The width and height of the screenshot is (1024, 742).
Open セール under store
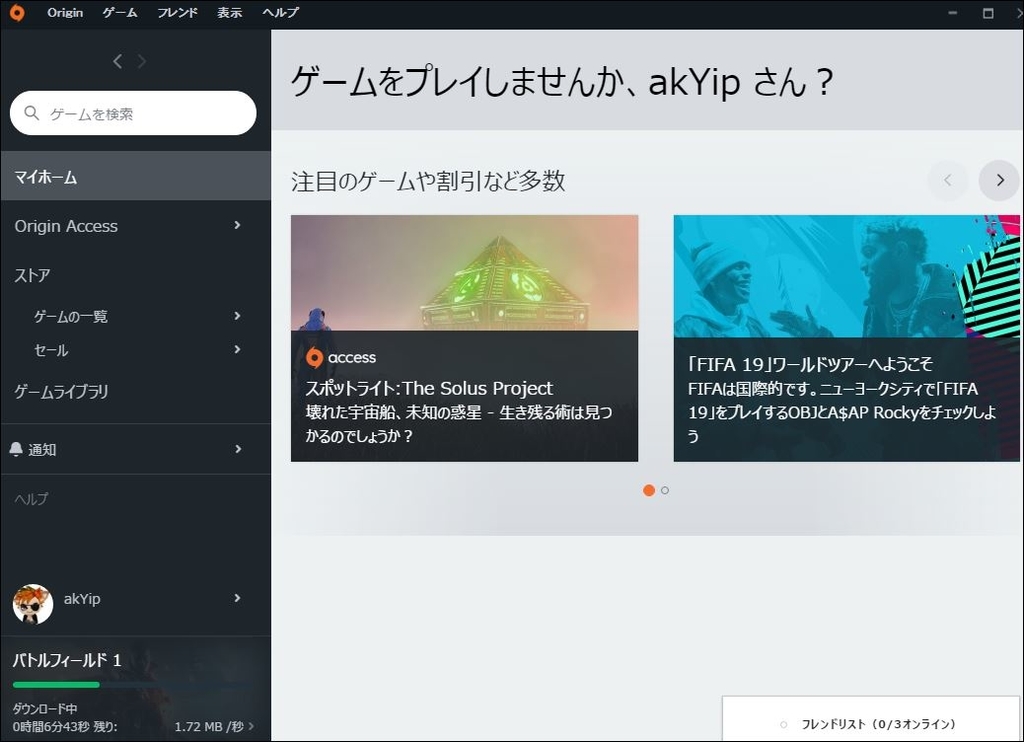coord(51,350)
